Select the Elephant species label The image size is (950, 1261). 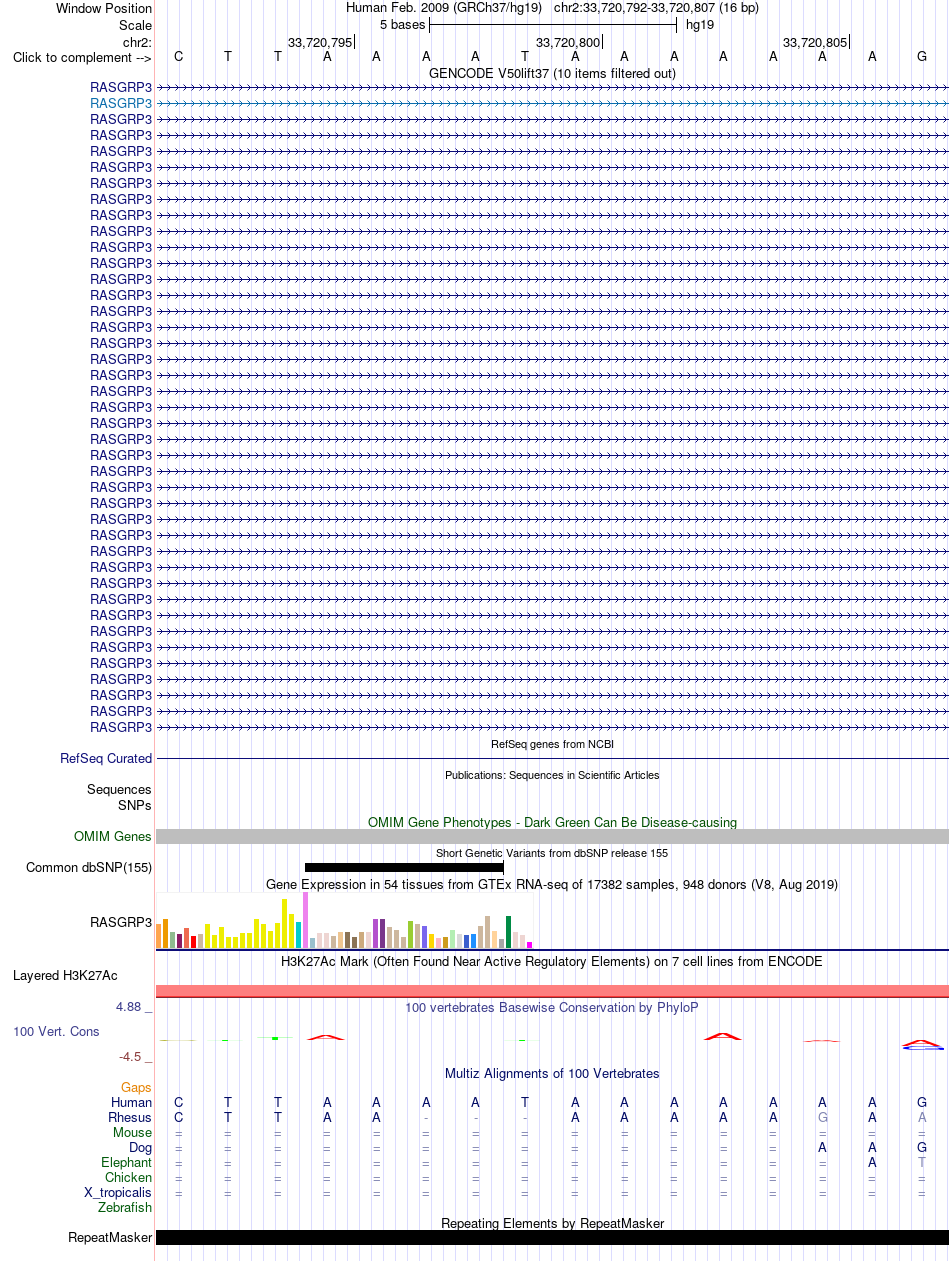(127, 1163)
